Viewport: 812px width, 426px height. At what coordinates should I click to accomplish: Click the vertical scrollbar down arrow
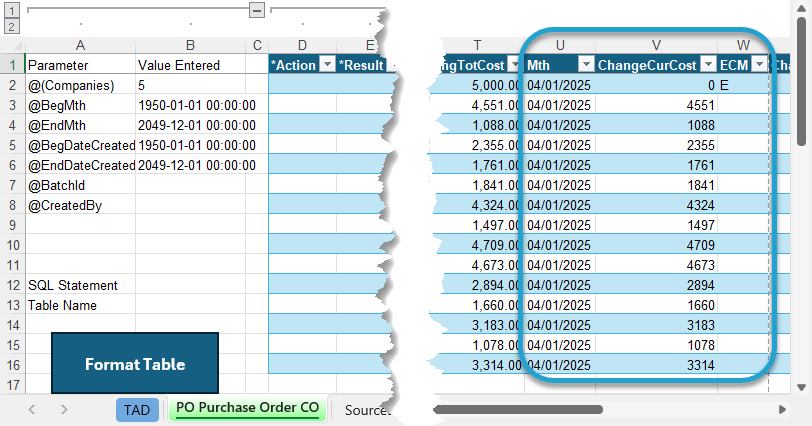[801, 387]
